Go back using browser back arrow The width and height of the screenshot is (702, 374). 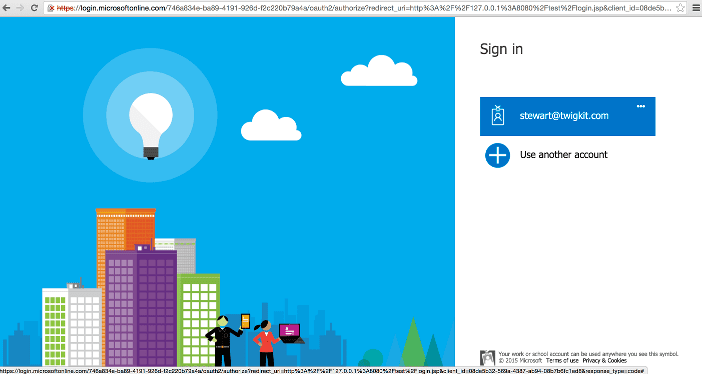coord(7,8)
